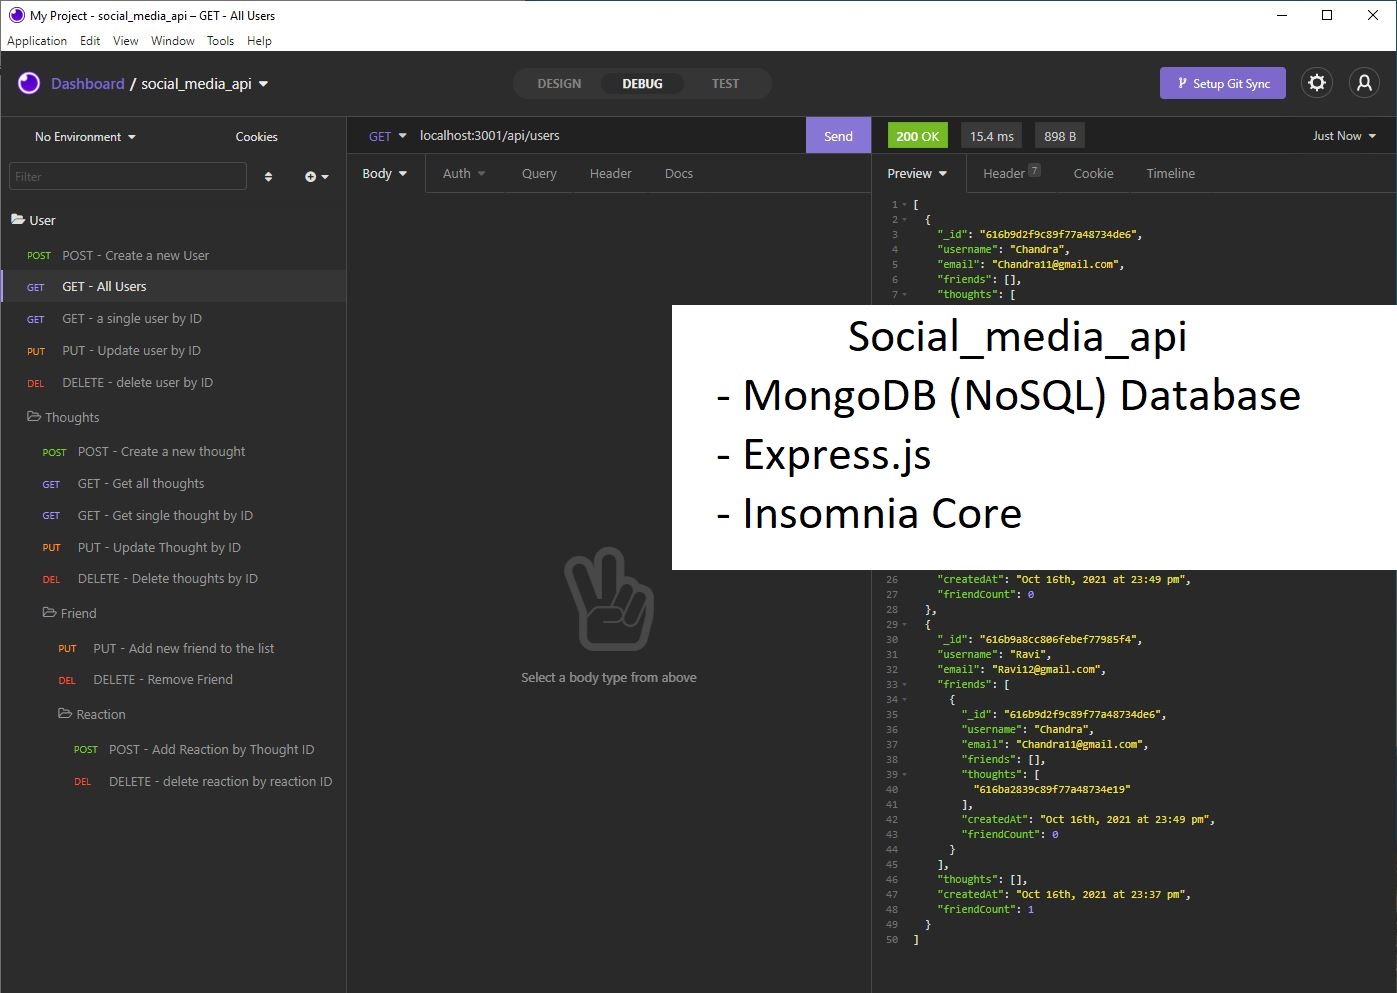The height and width of the screenshot is (993, 1397).
Task: Focus the request filter field
Action: click(x=127, y=177)
